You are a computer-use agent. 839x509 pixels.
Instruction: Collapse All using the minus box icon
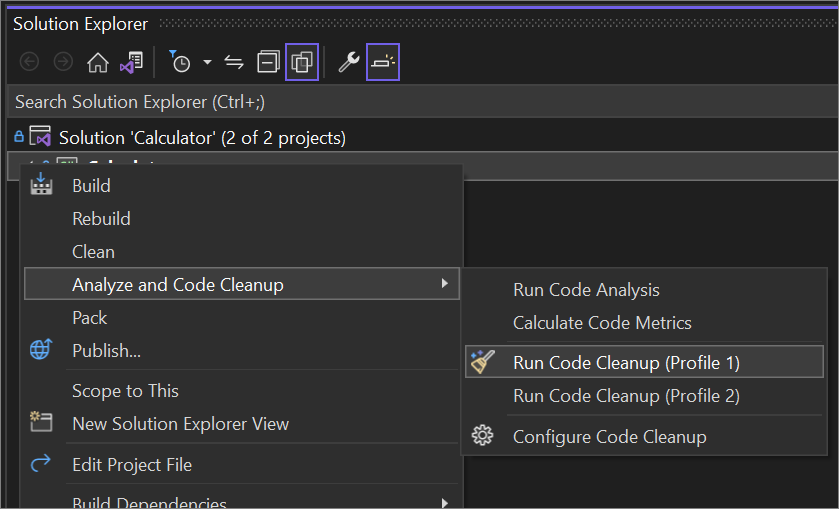[x=268, y=62]
